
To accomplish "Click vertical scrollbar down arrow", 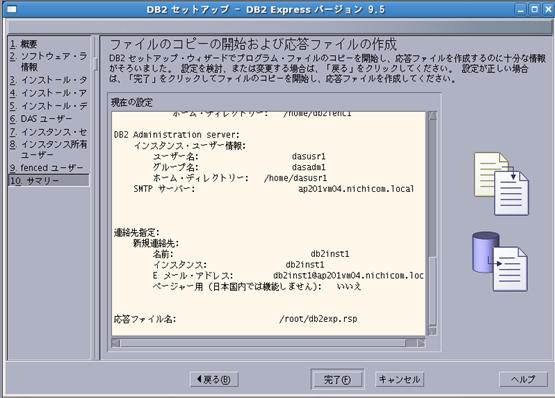I will (432, 331).
